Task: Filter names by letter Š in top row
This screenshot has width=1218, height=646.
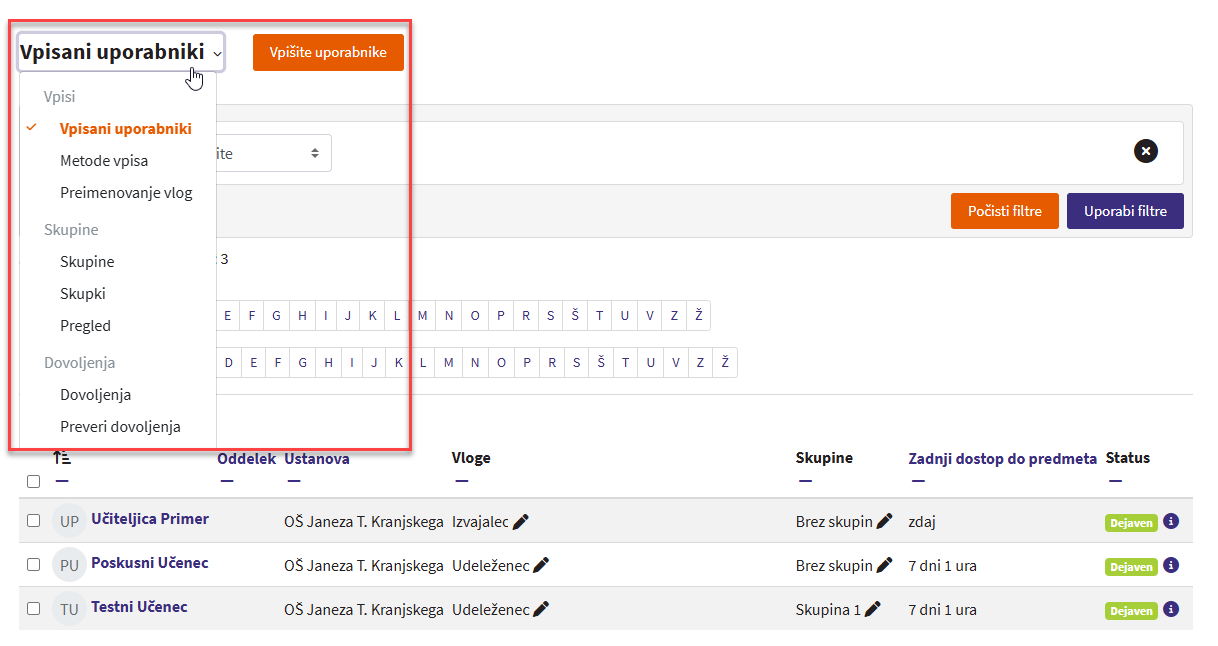Action: coord(575,316)
